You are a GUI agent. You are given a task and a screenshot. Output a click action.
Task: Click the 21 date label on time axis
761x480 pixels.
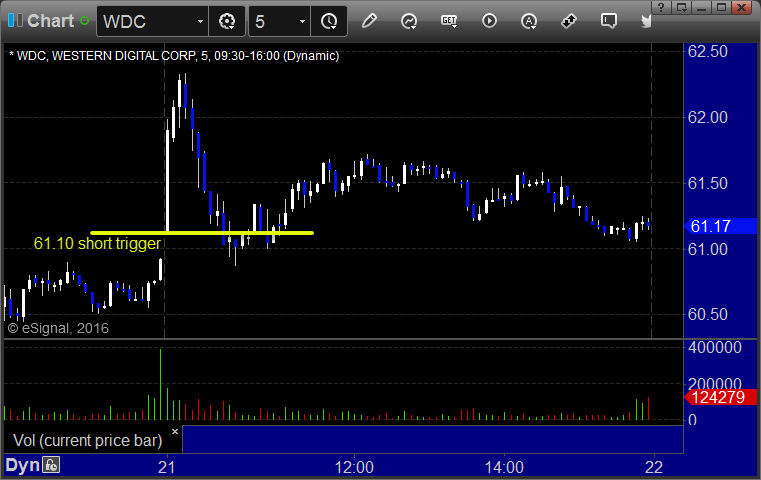(x=166, y=467)
